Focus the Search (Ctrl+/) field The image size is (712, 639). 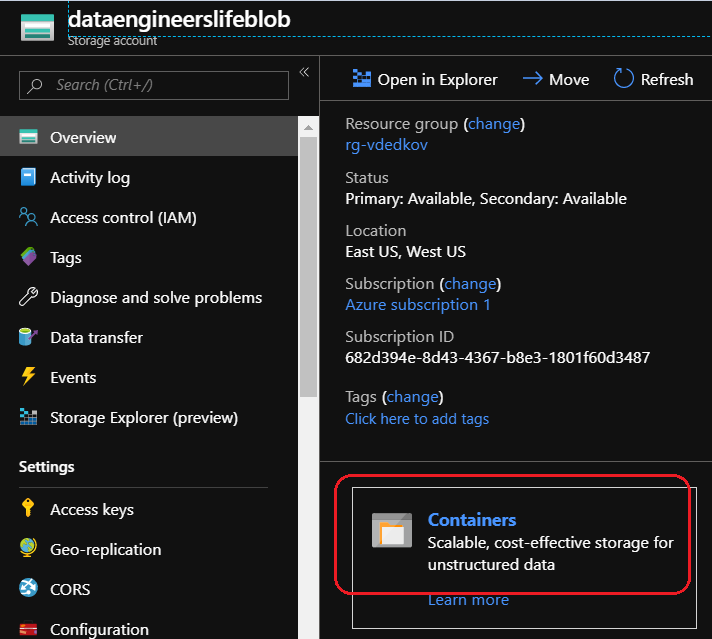click(x=154, y=85)
